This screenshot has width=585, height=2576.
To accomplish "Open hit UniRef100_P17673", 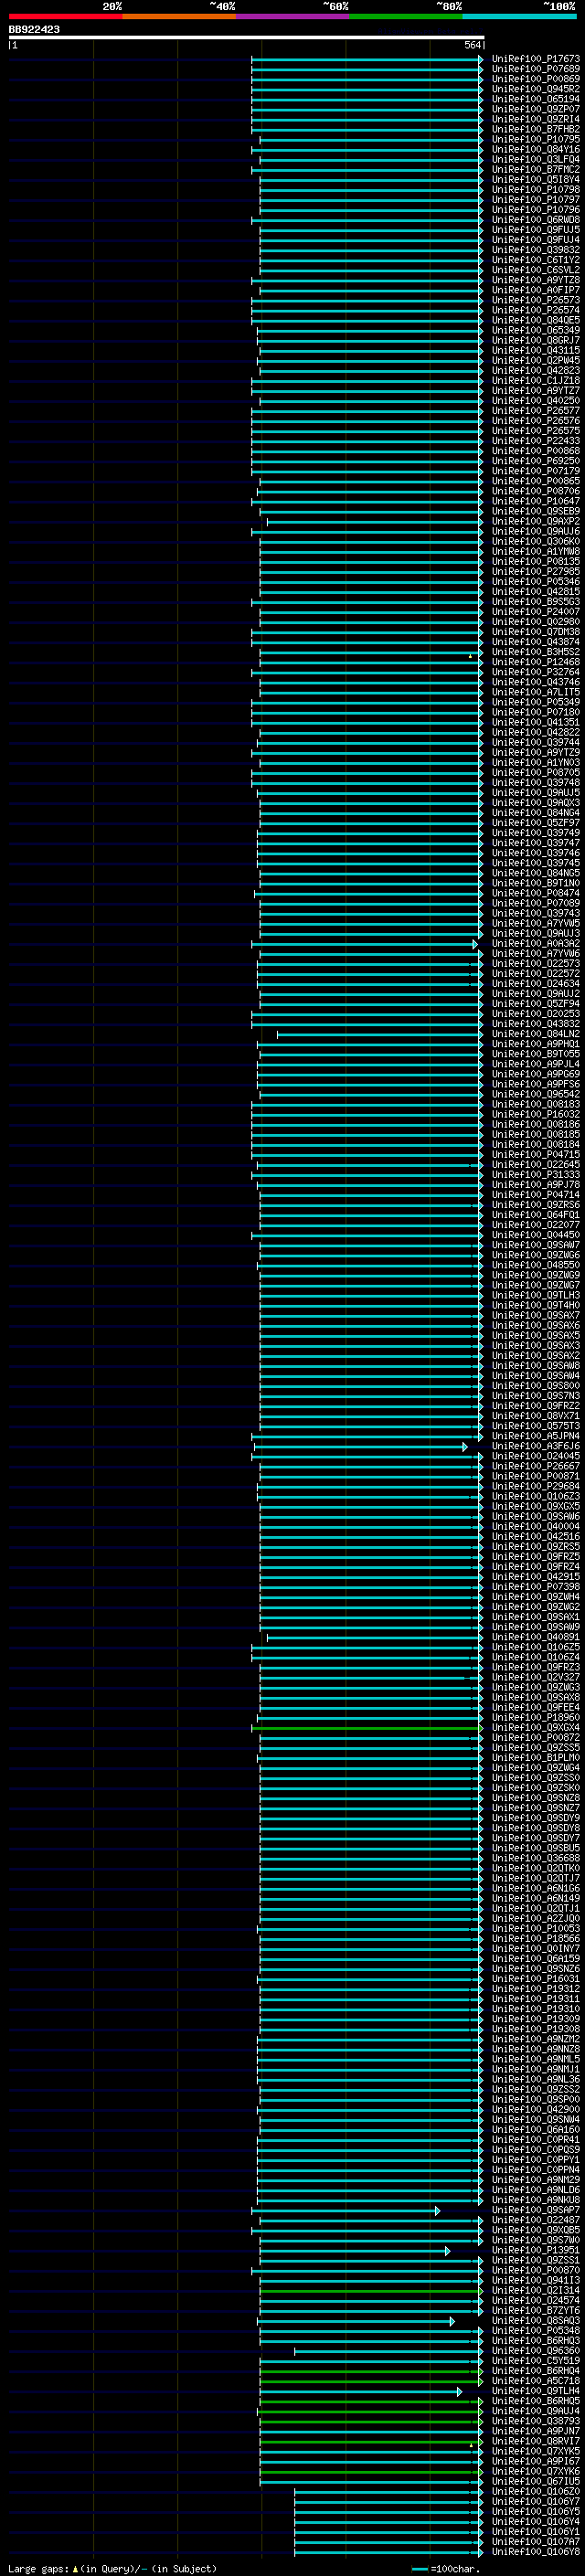I will click(x=536, y=59).
